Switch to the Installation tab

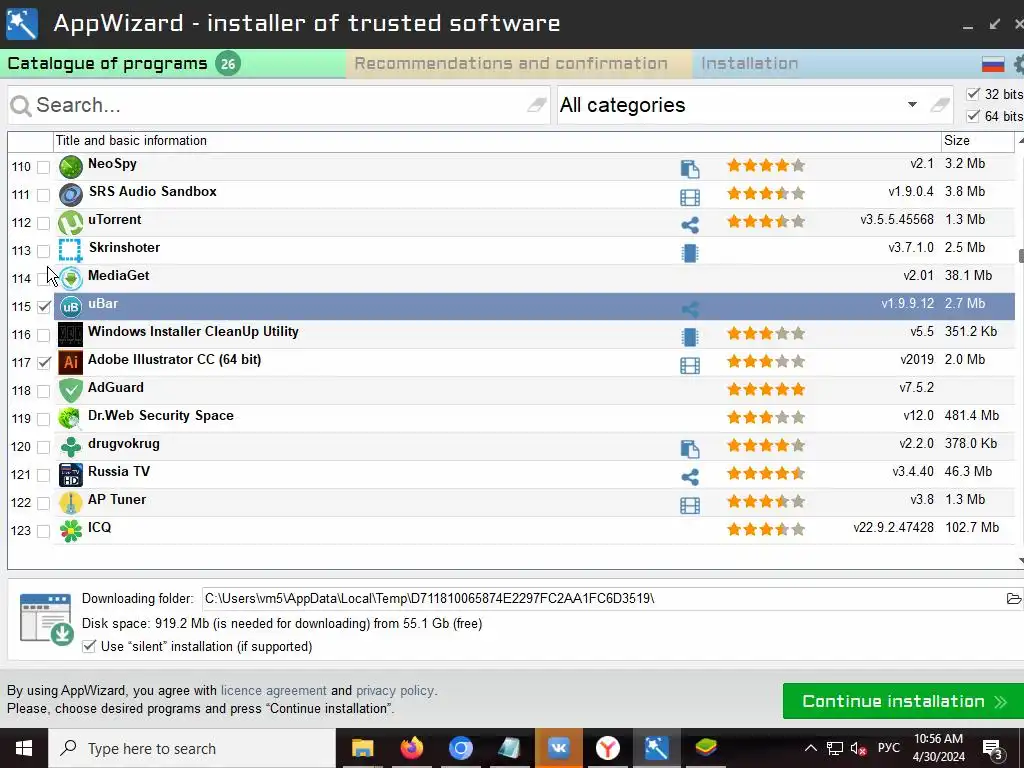pos(749,63)
